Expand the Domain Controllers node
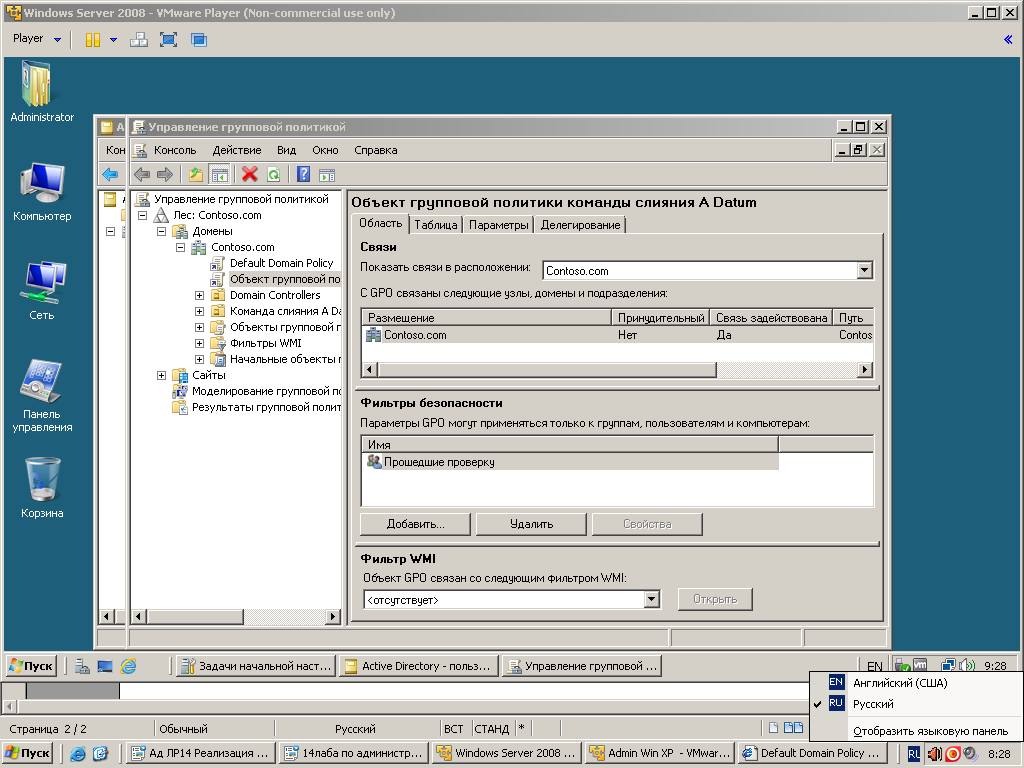This screenshot has height=768, width=1024. tap(200, 295)
